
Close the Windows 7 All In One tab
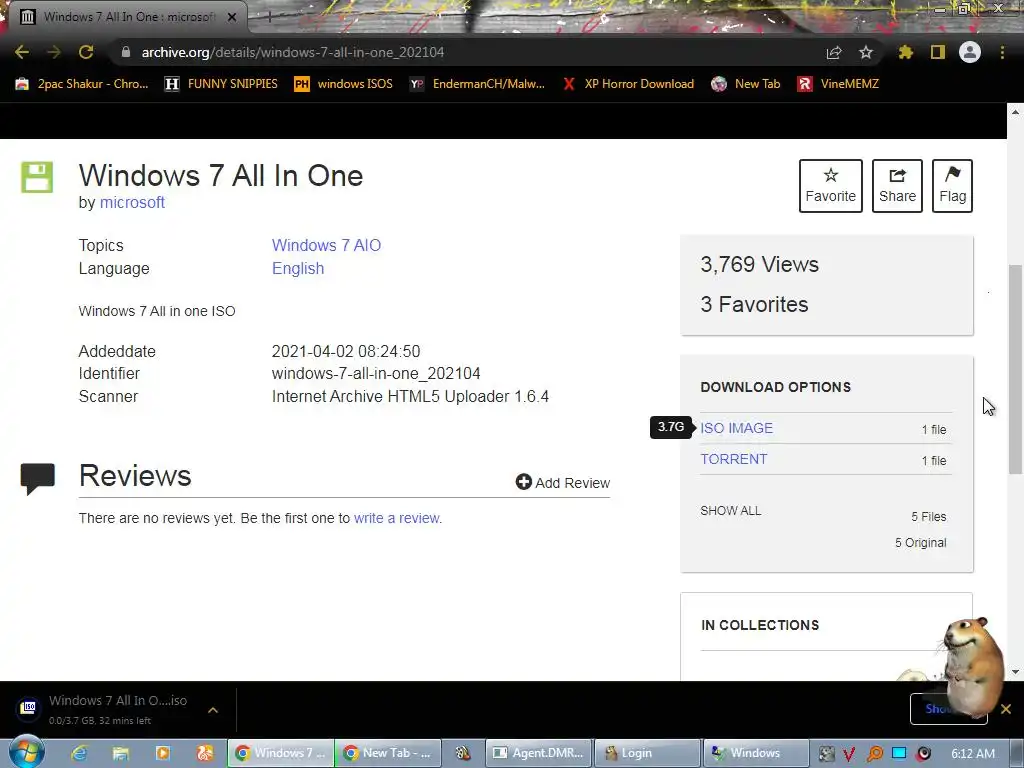tap(232, 17)
